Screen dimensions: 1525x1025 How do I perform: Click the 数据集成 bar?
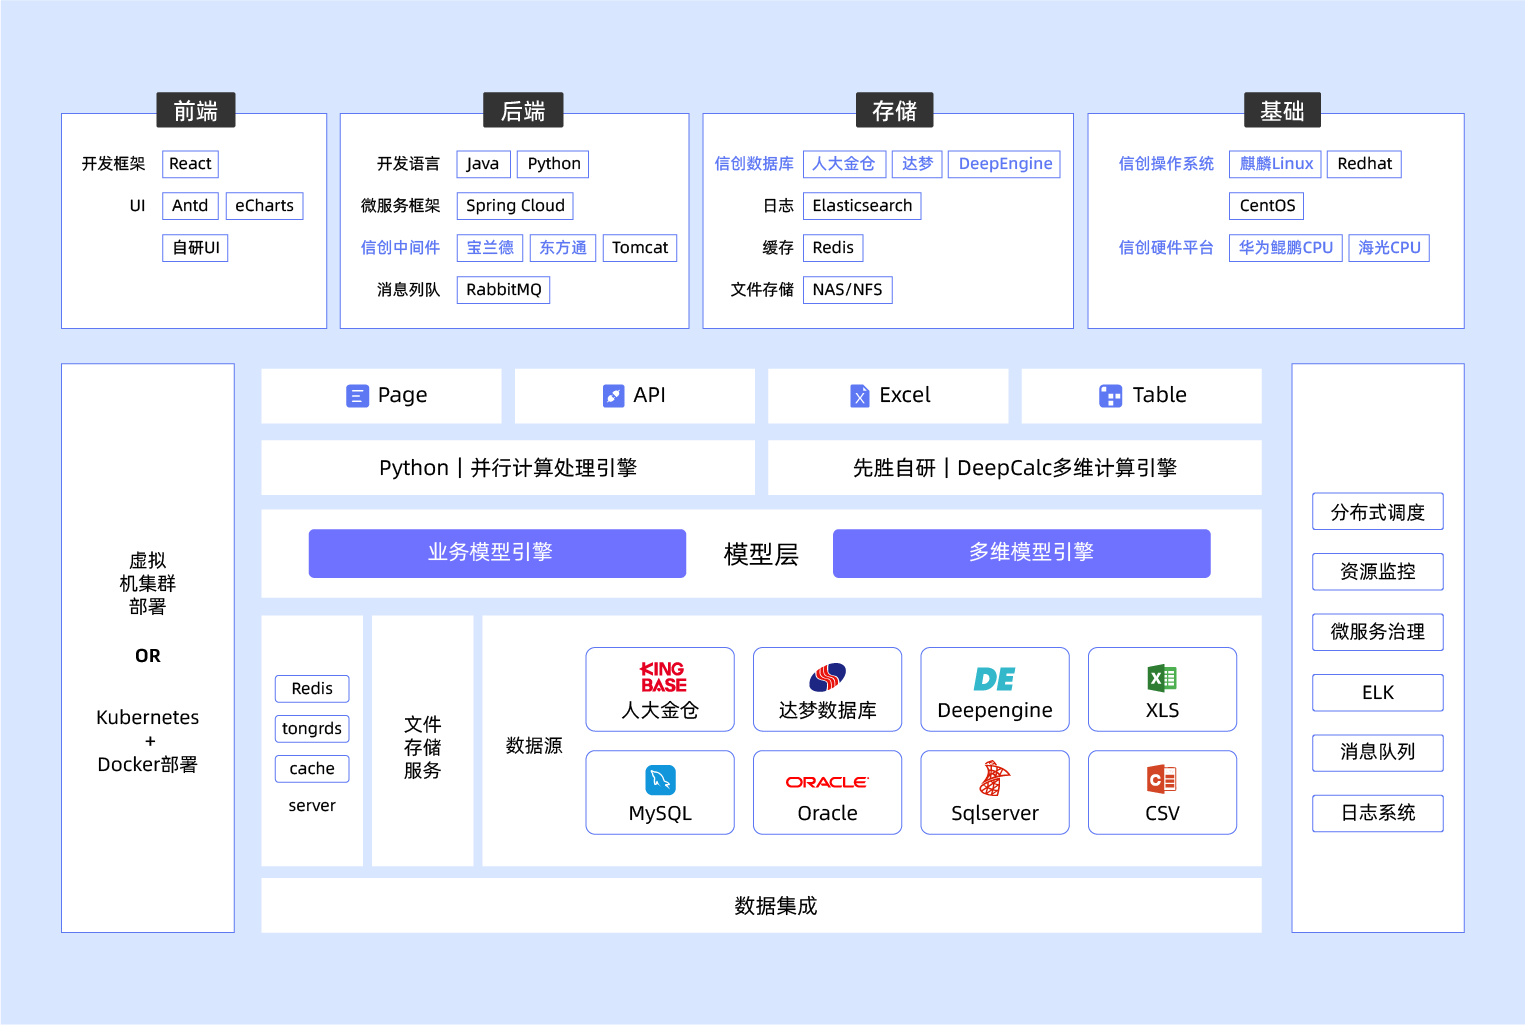[x=761, y=905]
